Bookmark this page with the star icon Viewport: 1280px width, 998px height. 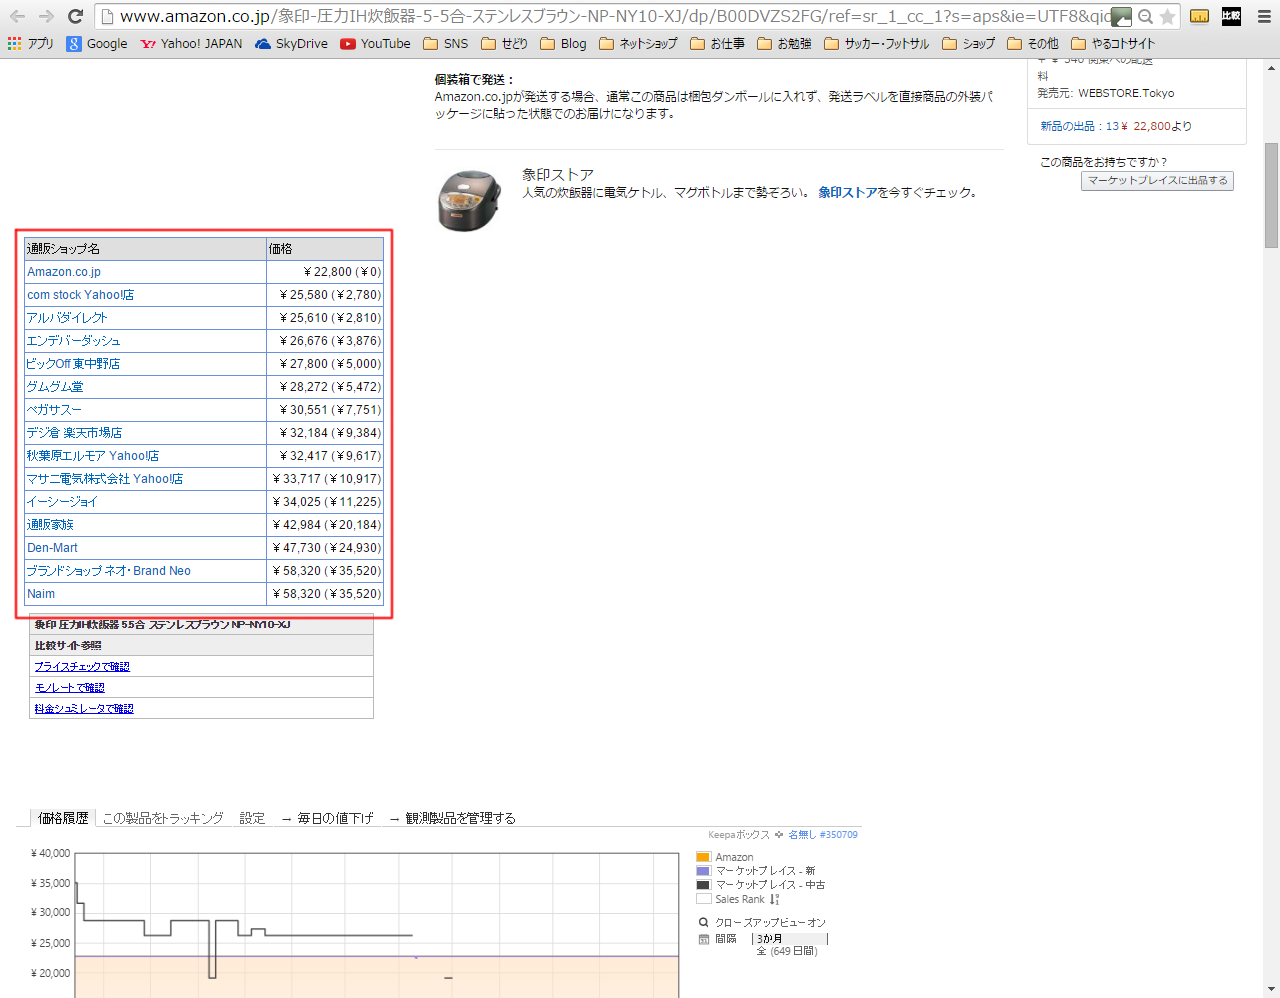[x=1167, y=16]
